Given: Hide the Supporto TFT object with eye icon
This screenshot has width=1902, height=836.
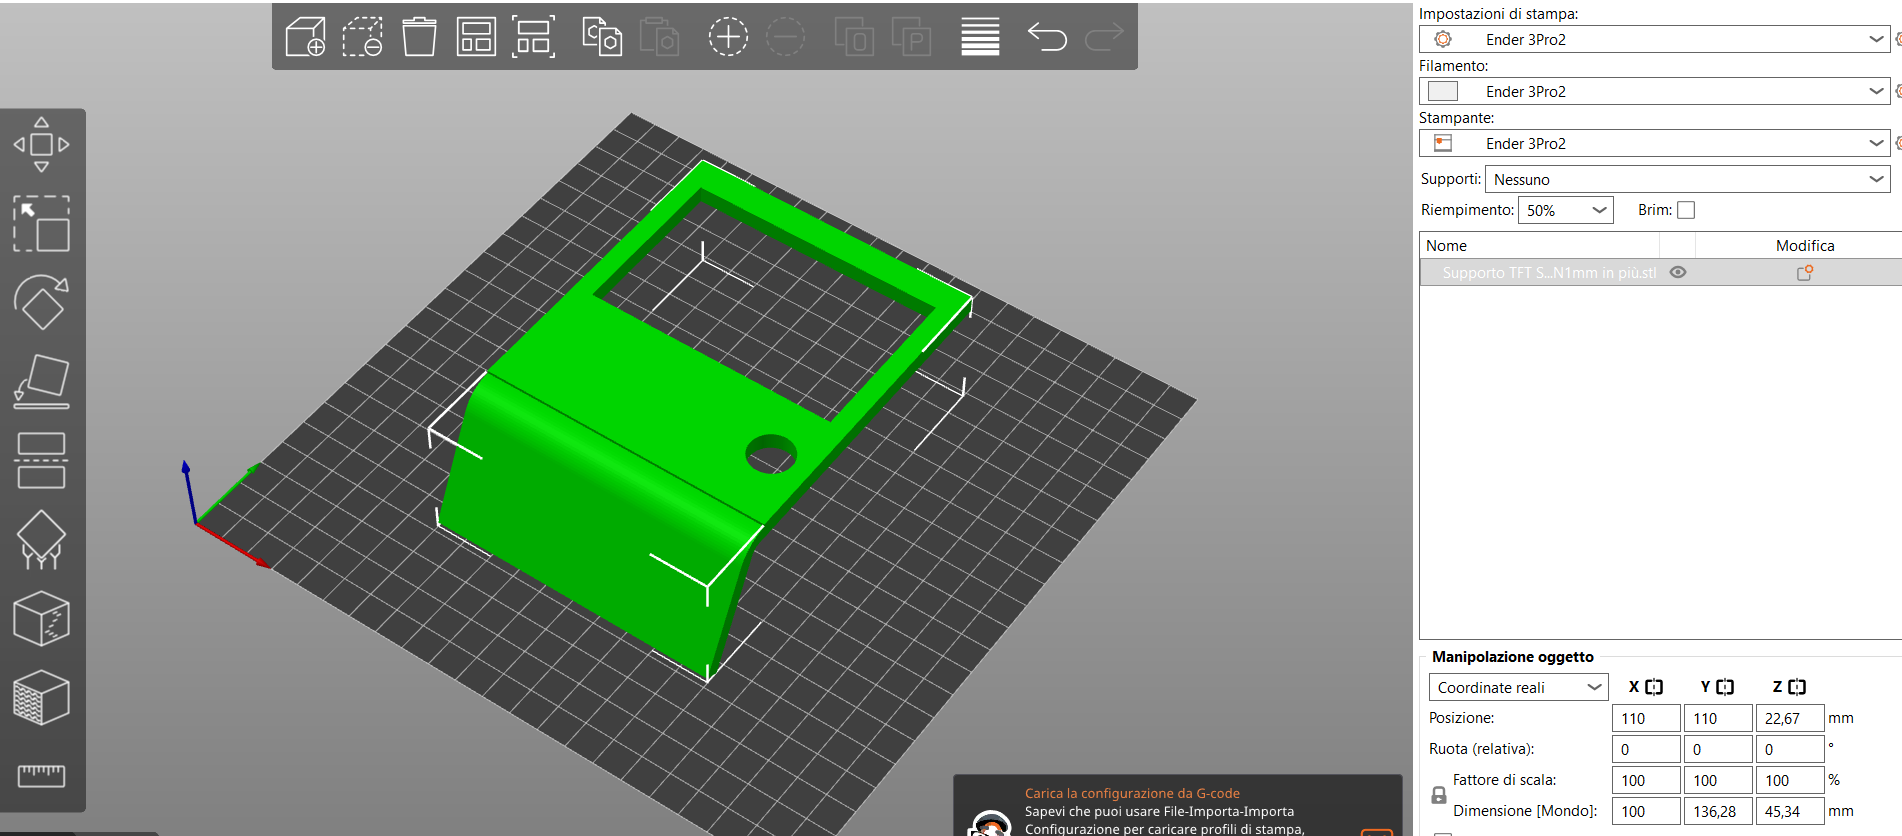Looking at the screenshot, I should click(1678, 272).
